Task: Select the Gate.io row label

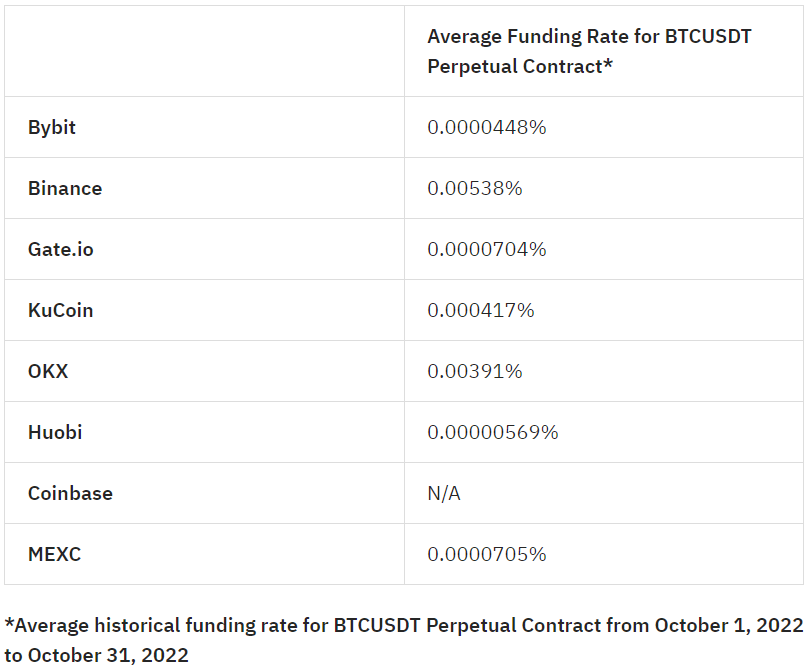Action: pos(61,249)
